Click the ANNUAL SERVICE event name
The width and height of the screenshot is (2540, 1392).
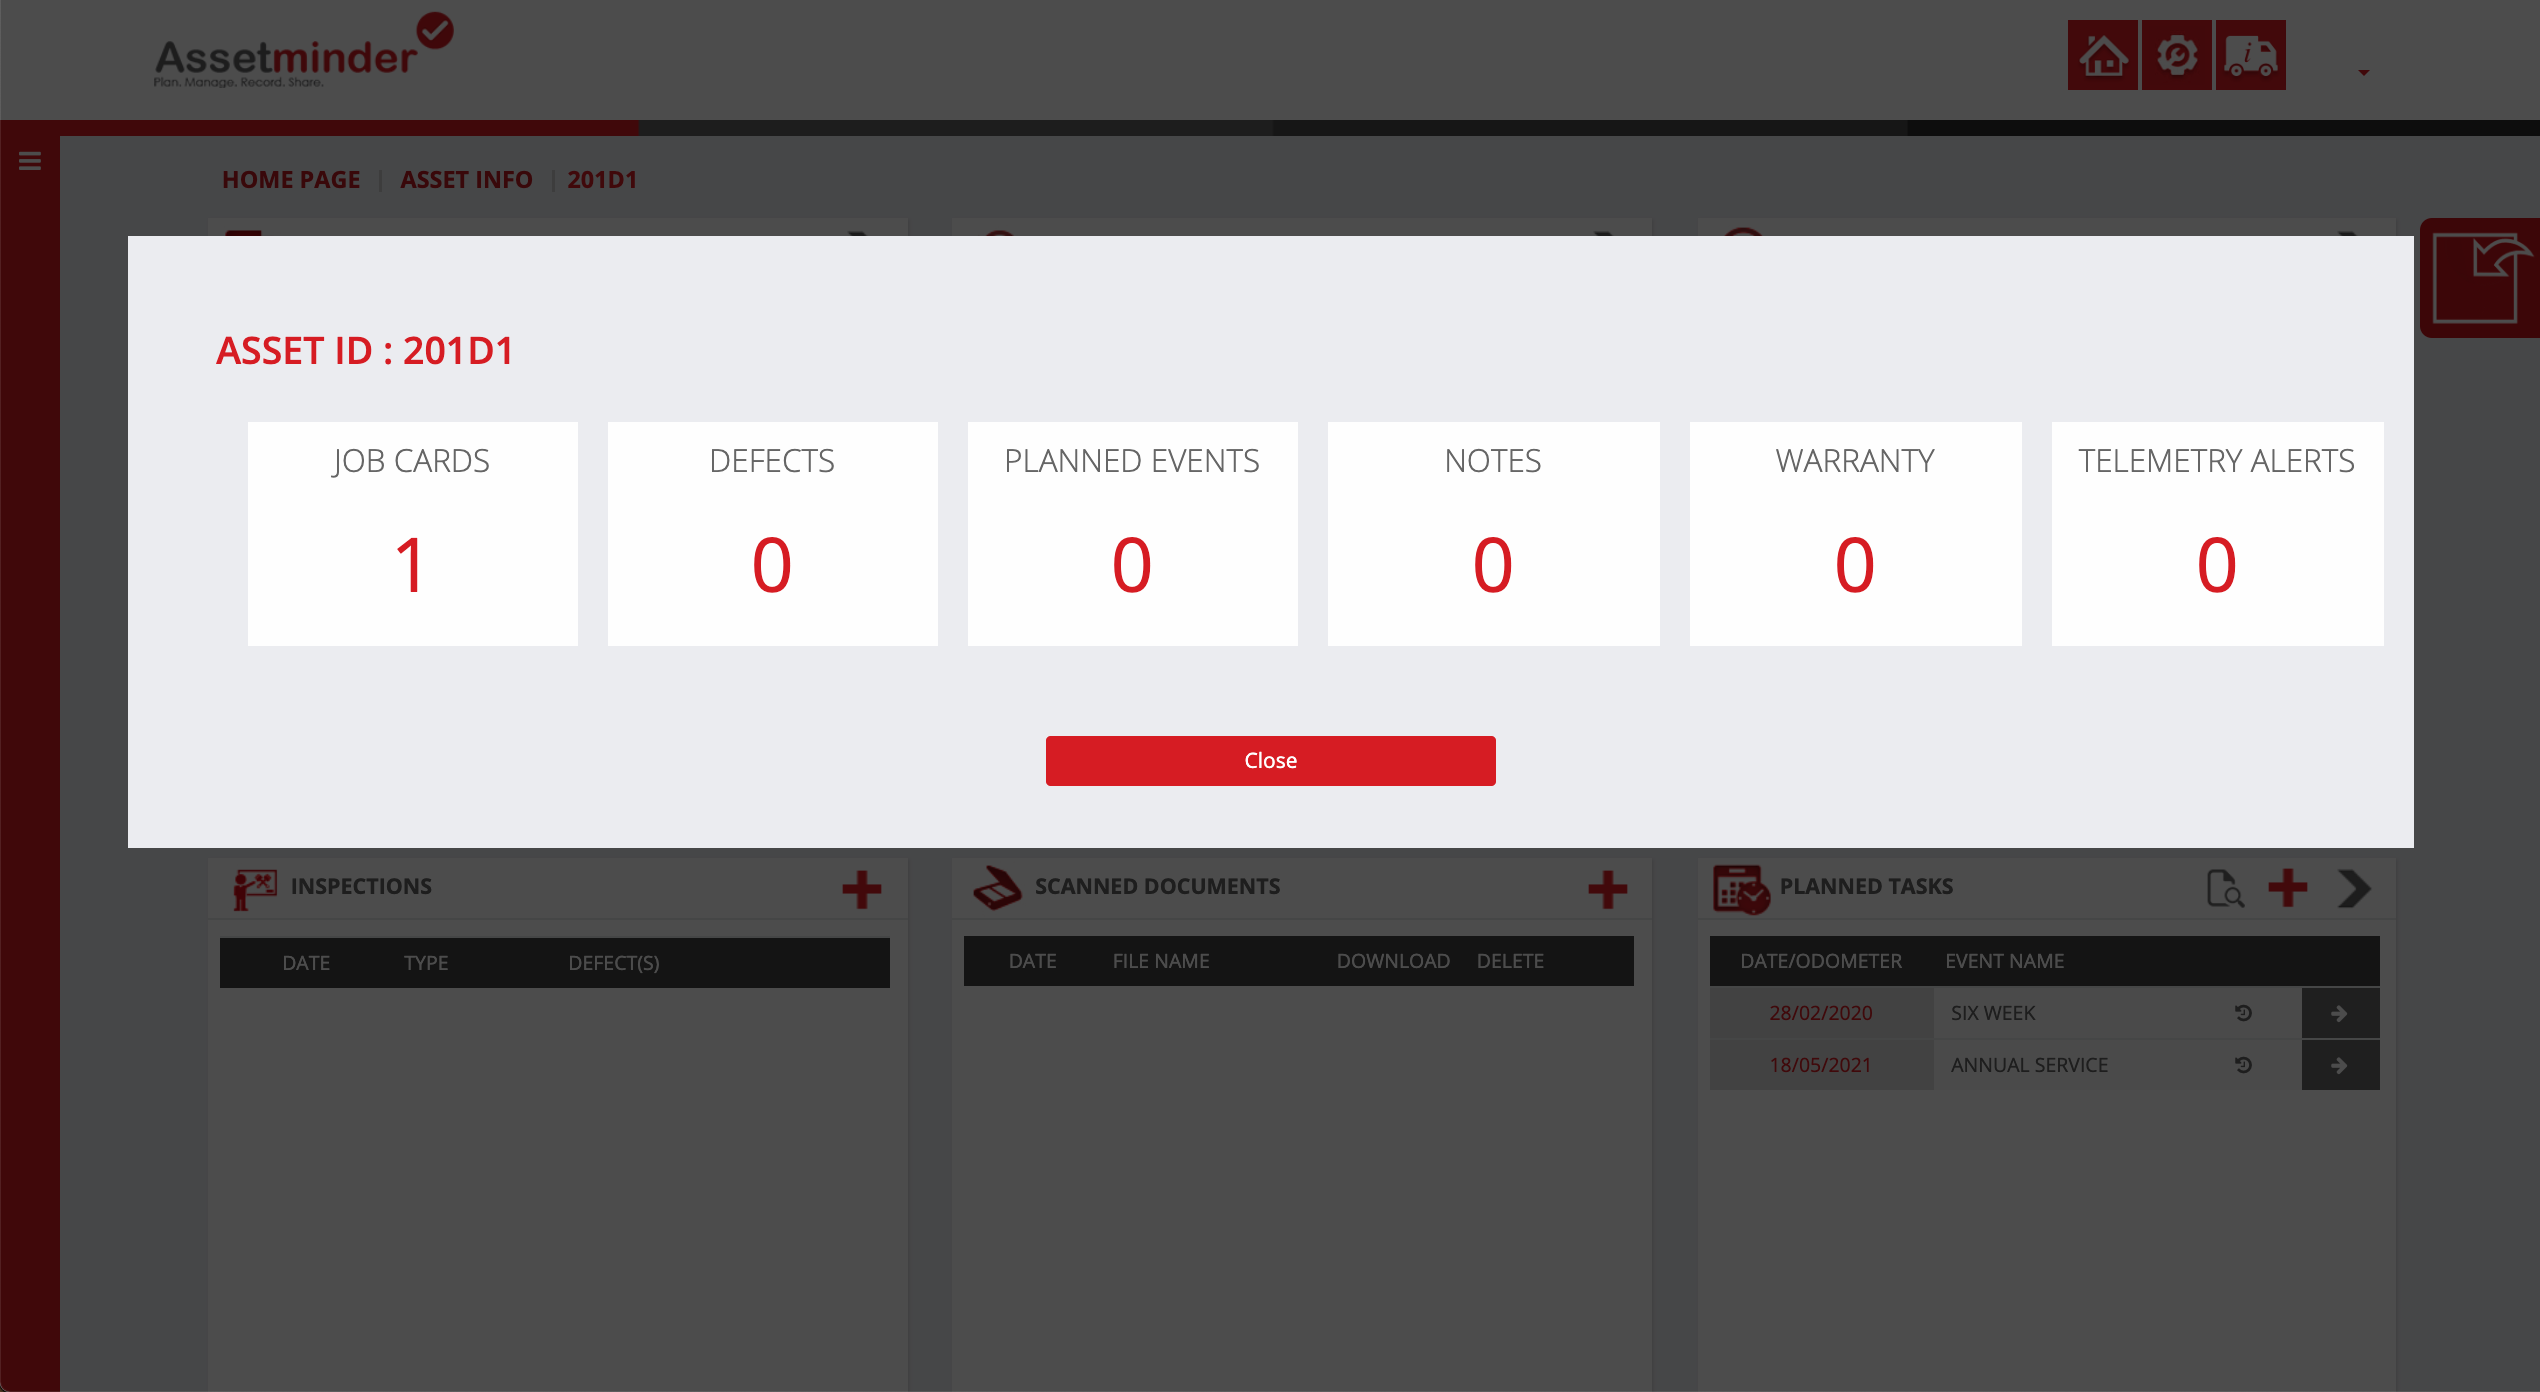pyautogui.click(x=2029, y=1065)
